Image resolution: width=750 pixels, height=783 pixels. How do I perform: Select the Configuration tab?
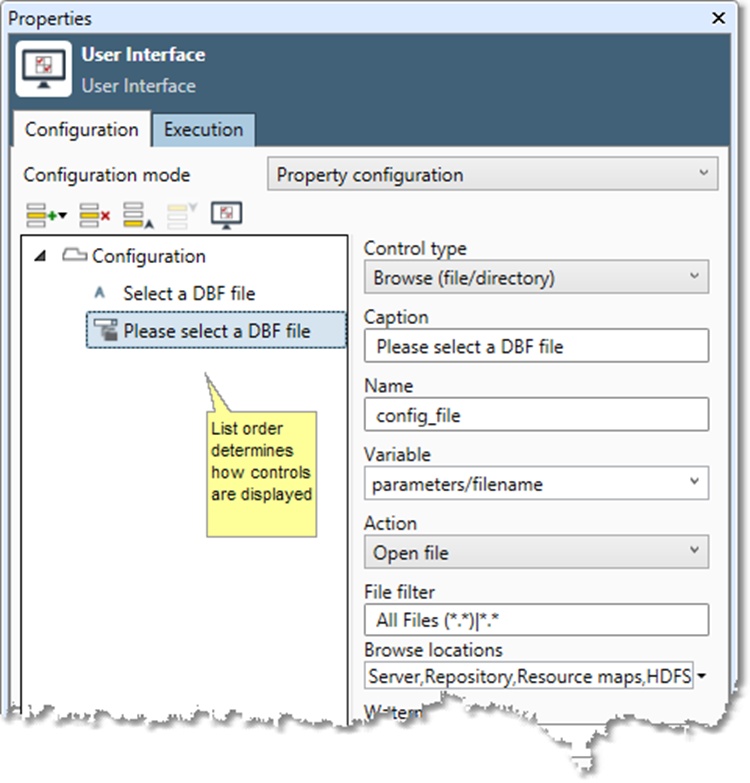pos(81,130)
